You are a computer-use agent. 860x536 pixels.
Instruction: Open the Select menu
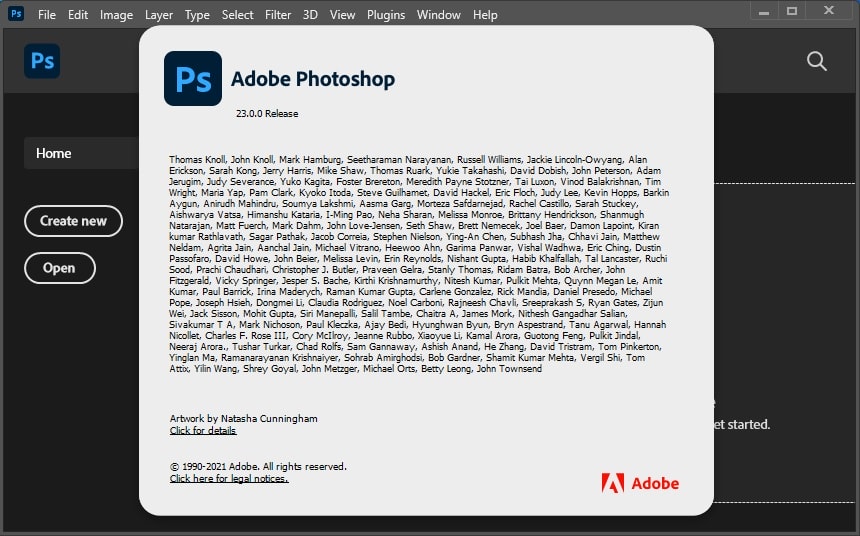pos(237,15)
